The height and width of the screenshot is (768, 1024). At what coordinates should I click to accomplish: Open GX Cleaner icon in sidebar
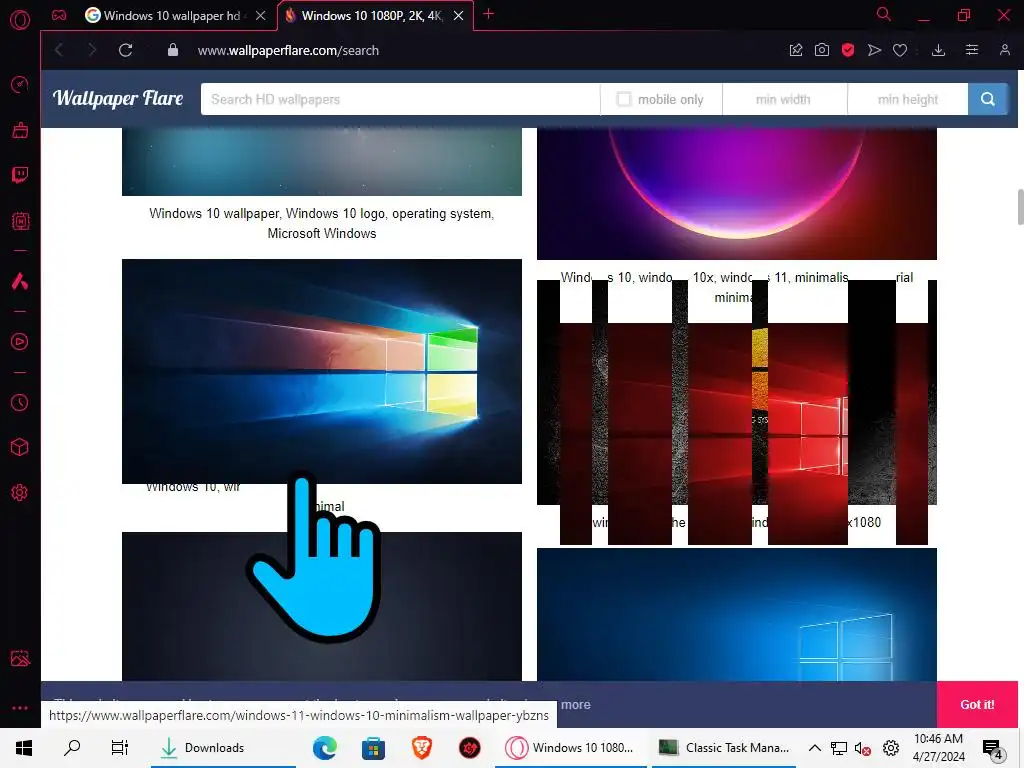tap(20, 130)
